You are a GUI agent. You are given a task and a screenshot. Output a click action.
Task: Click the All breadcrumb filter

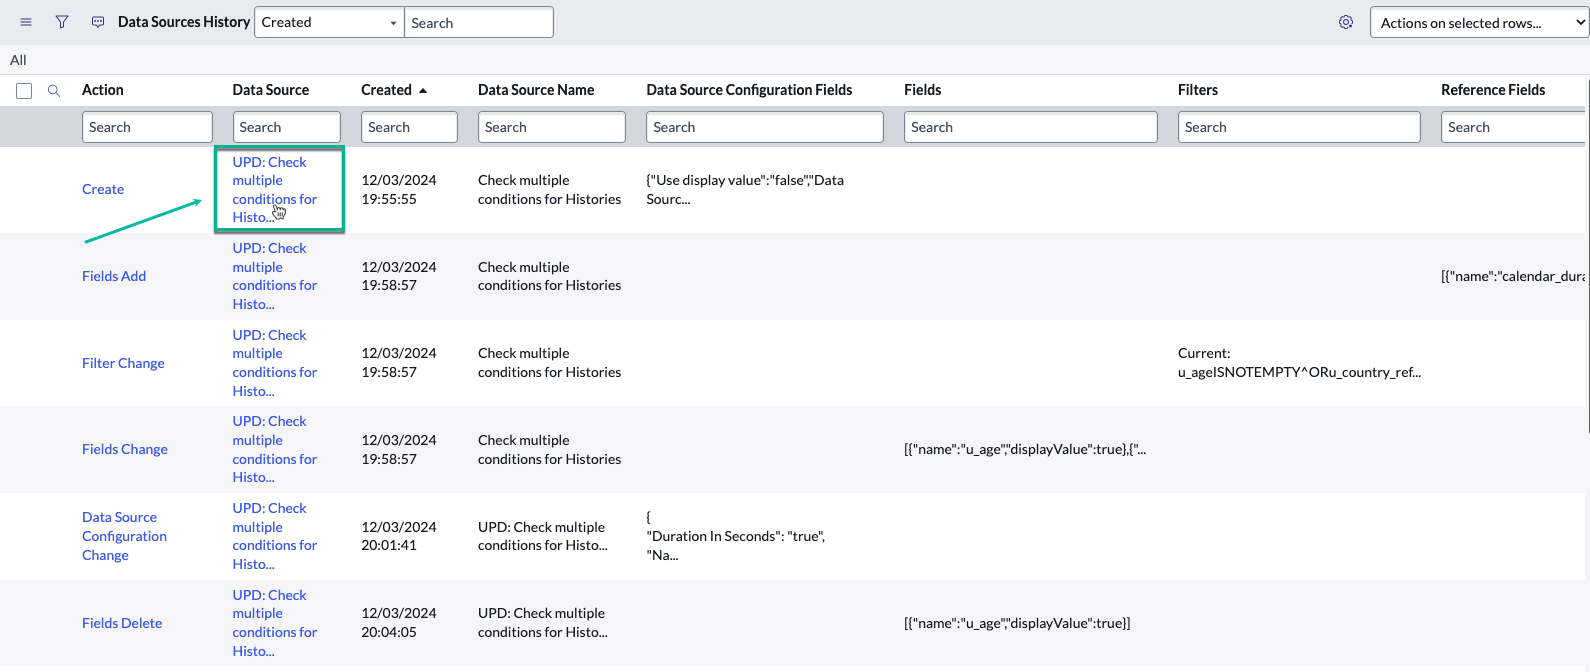(18, 60)
